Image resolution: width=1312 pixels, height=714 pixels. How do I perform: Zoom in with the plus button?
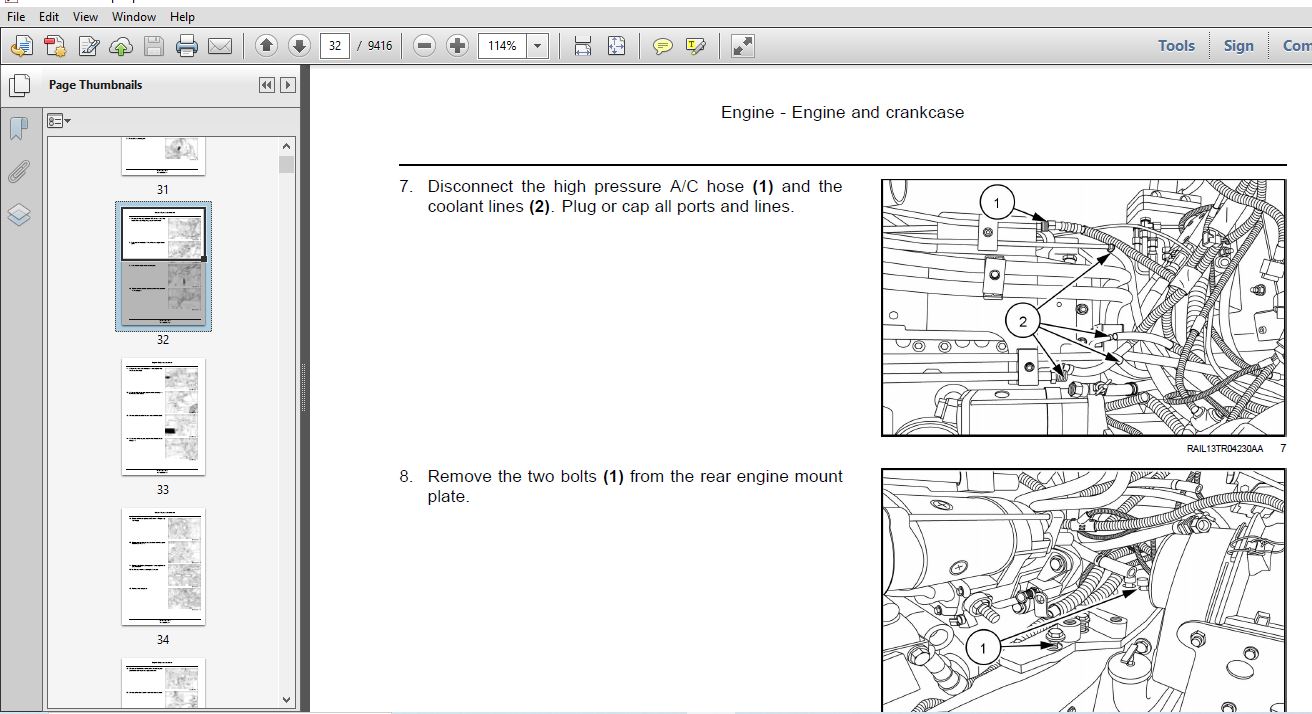tap(457, 45)
